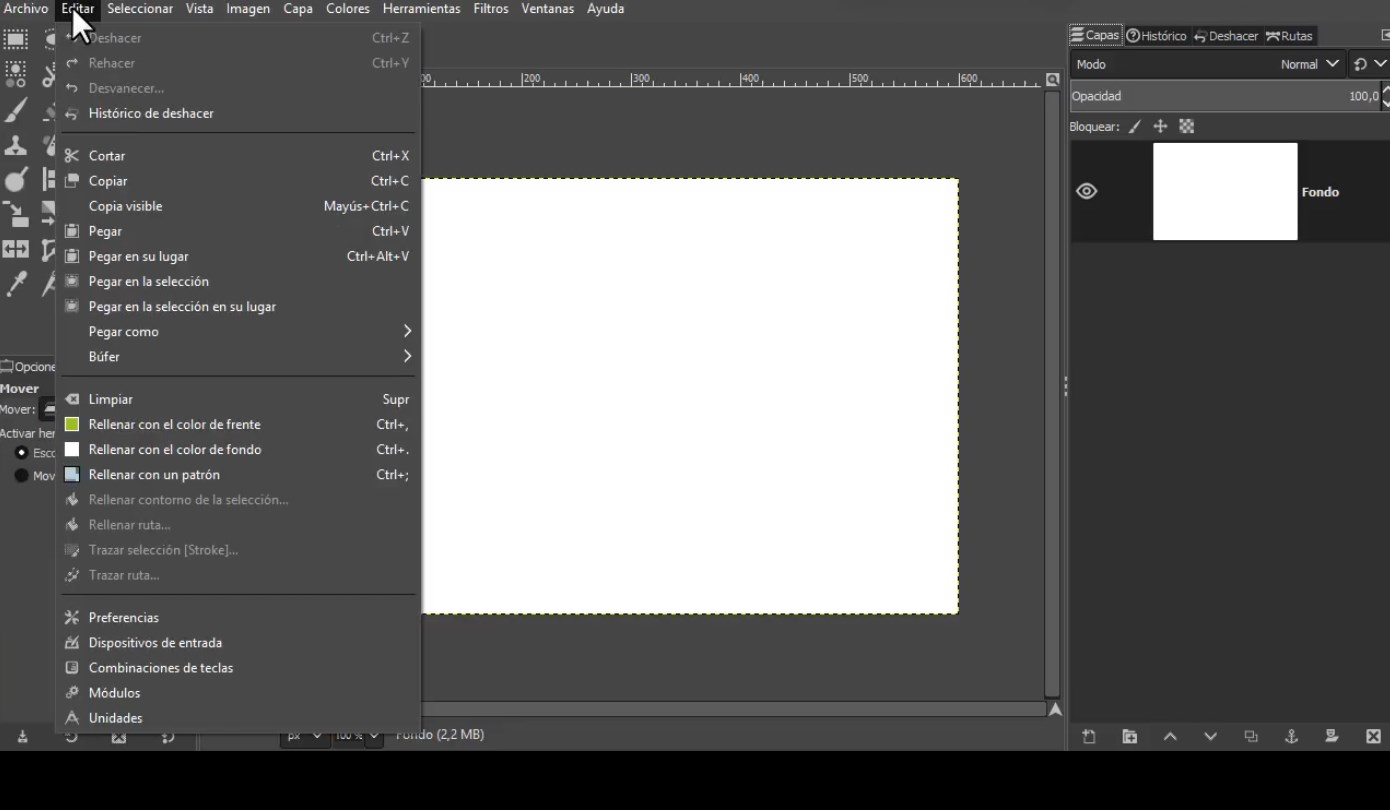Click the canvas horizontal scrollbar
1390x810 pixels.
pos(733,709)
